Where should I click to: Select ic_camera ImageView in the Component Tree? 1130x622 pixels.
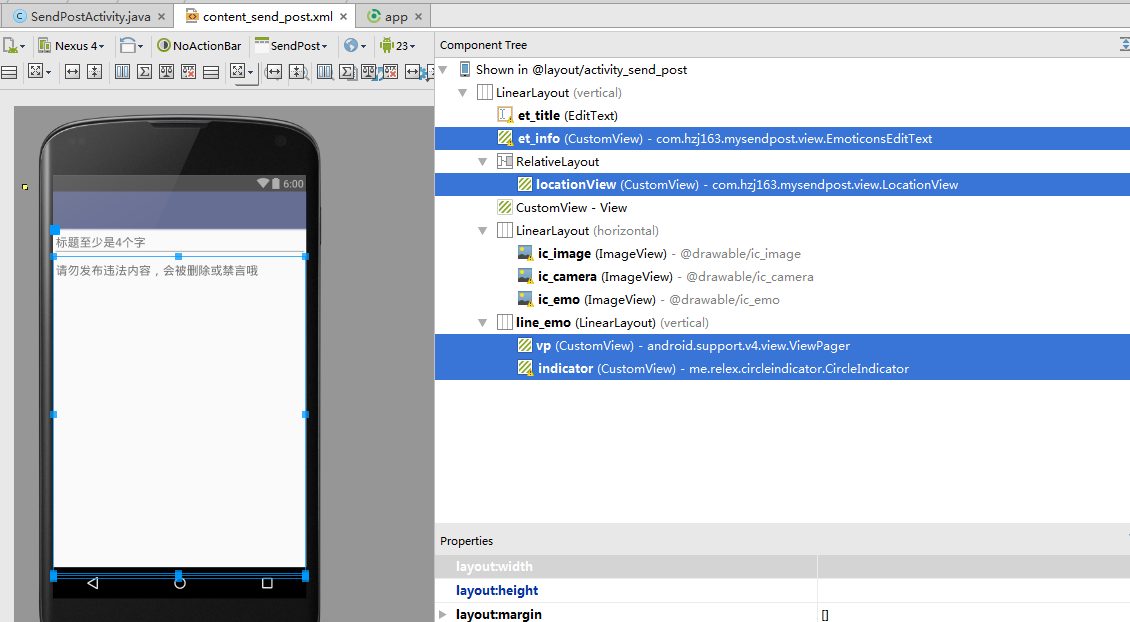(567, 277)
